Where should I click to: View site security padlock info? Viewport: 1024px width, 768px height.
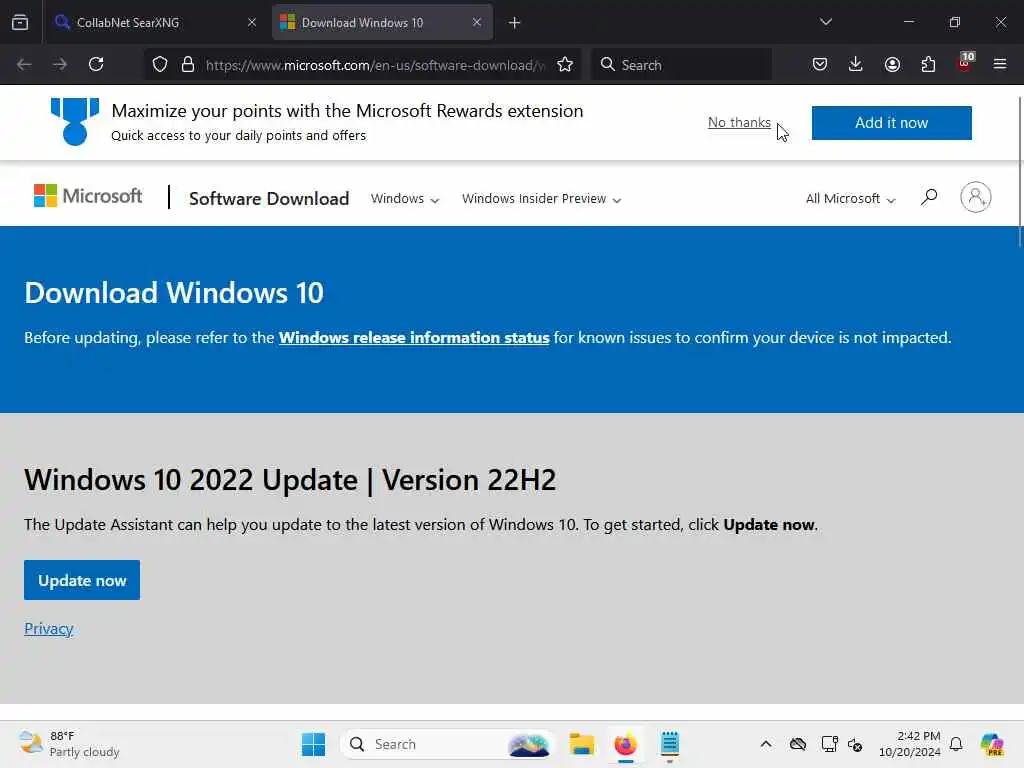click(188, 64)
